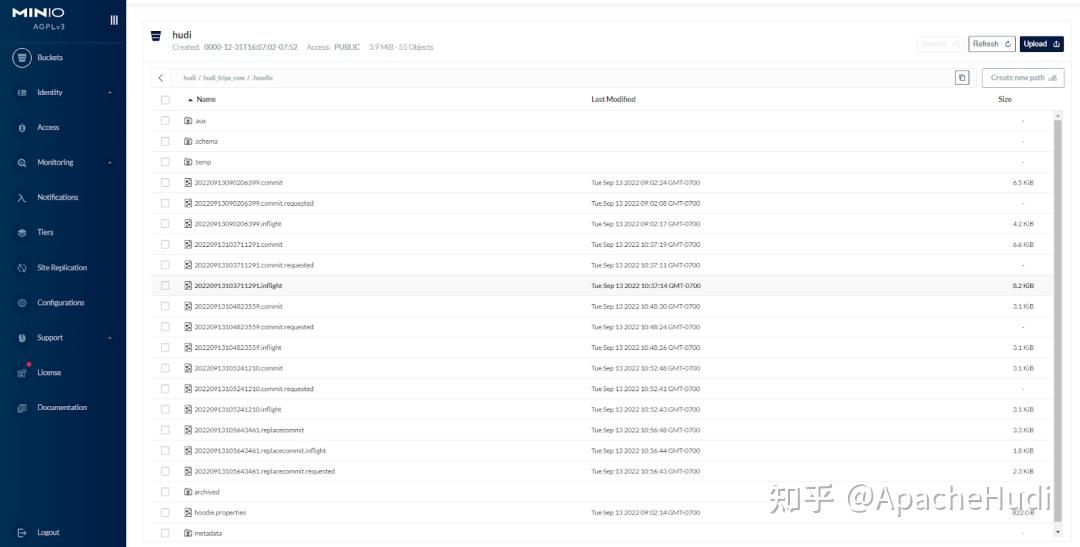
Task: Open 20220913103711291.commit.requested row
Action: coord(603,265)
